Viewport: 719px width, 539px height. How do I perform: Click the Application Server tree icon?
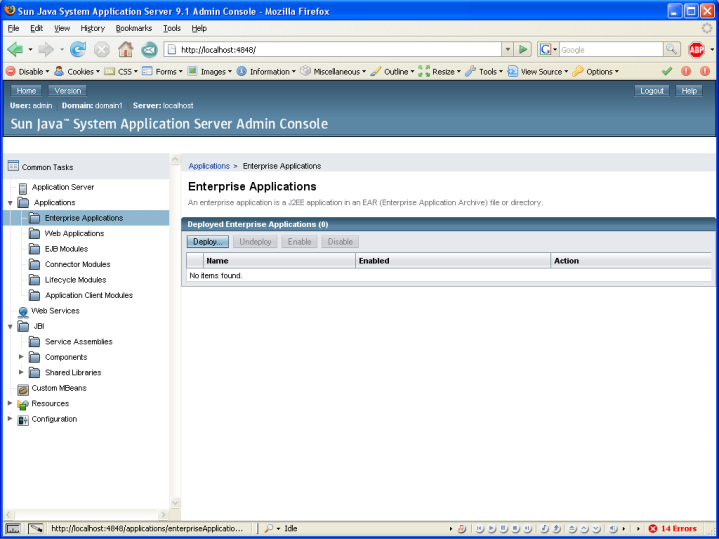[23, 188]
